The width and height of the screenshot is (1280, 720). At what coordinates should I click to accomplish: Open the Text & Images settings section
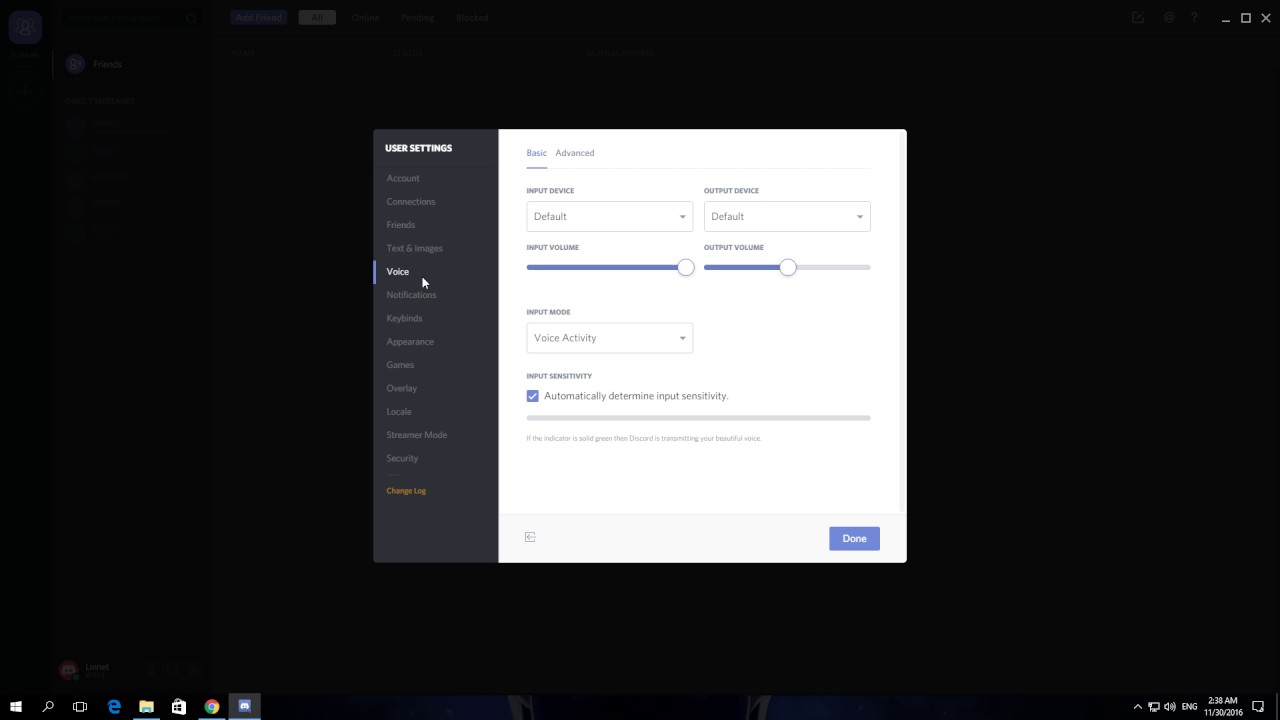[415, 248]
